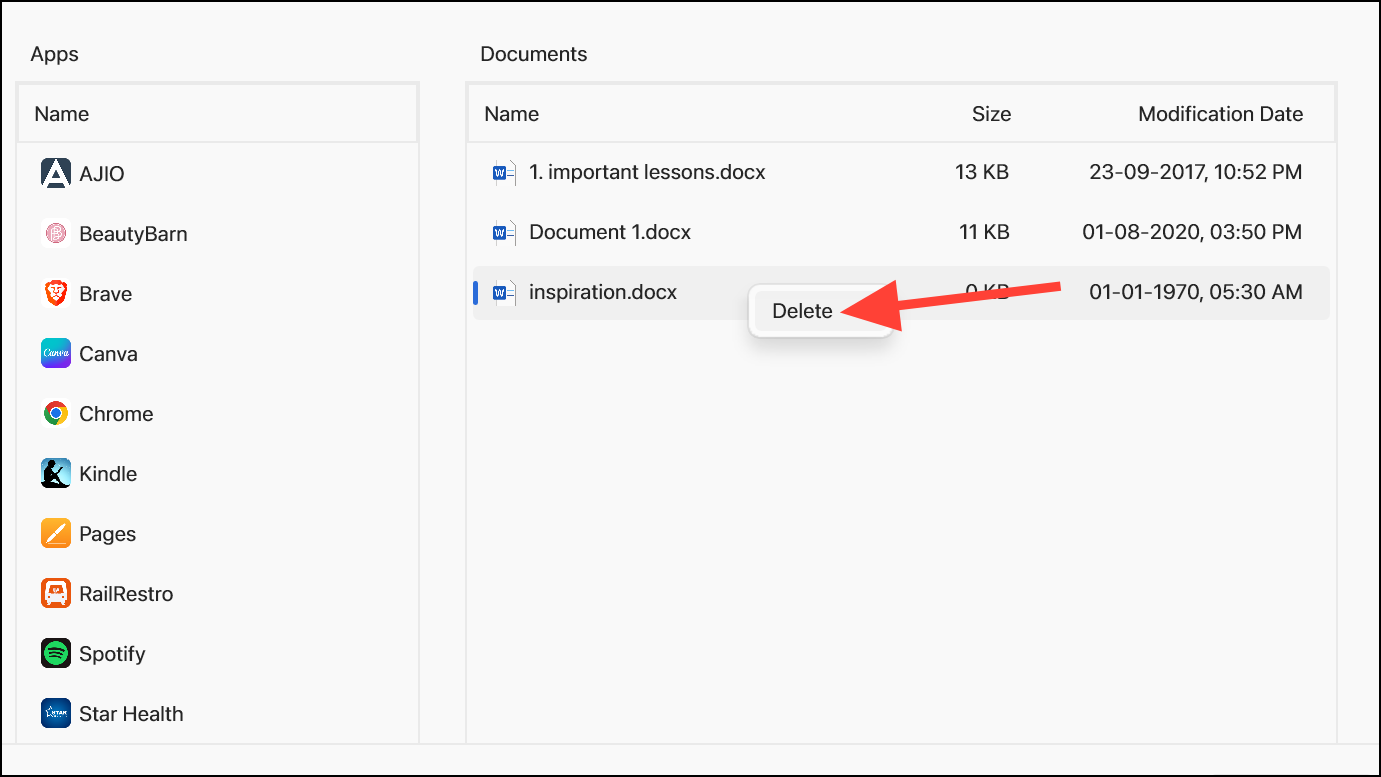Click the Name header in the Apps panel

pos(62,113)
